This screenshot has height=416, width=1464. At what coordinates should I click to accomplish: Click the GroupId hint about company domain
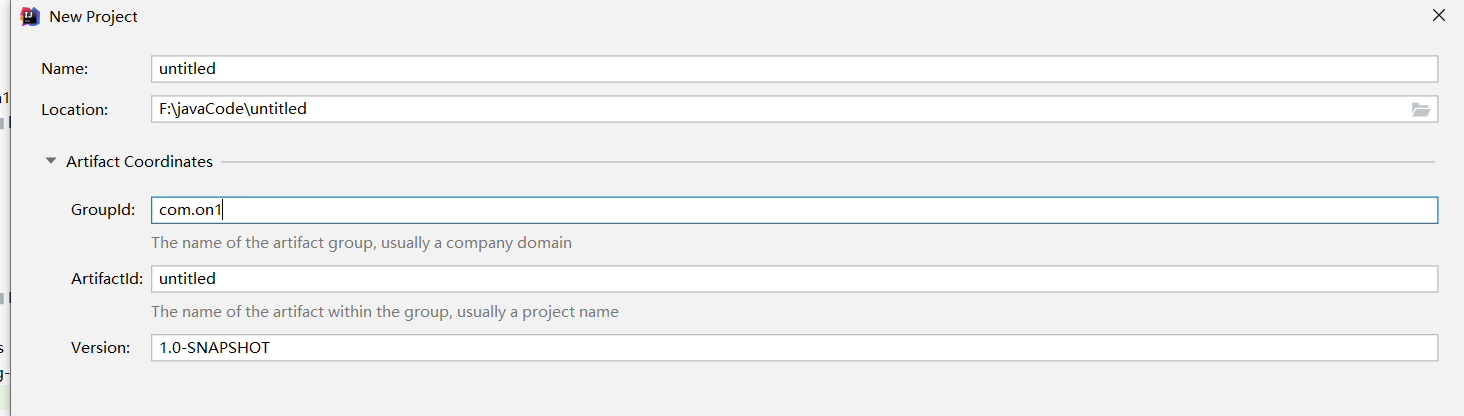click(361, 243)
